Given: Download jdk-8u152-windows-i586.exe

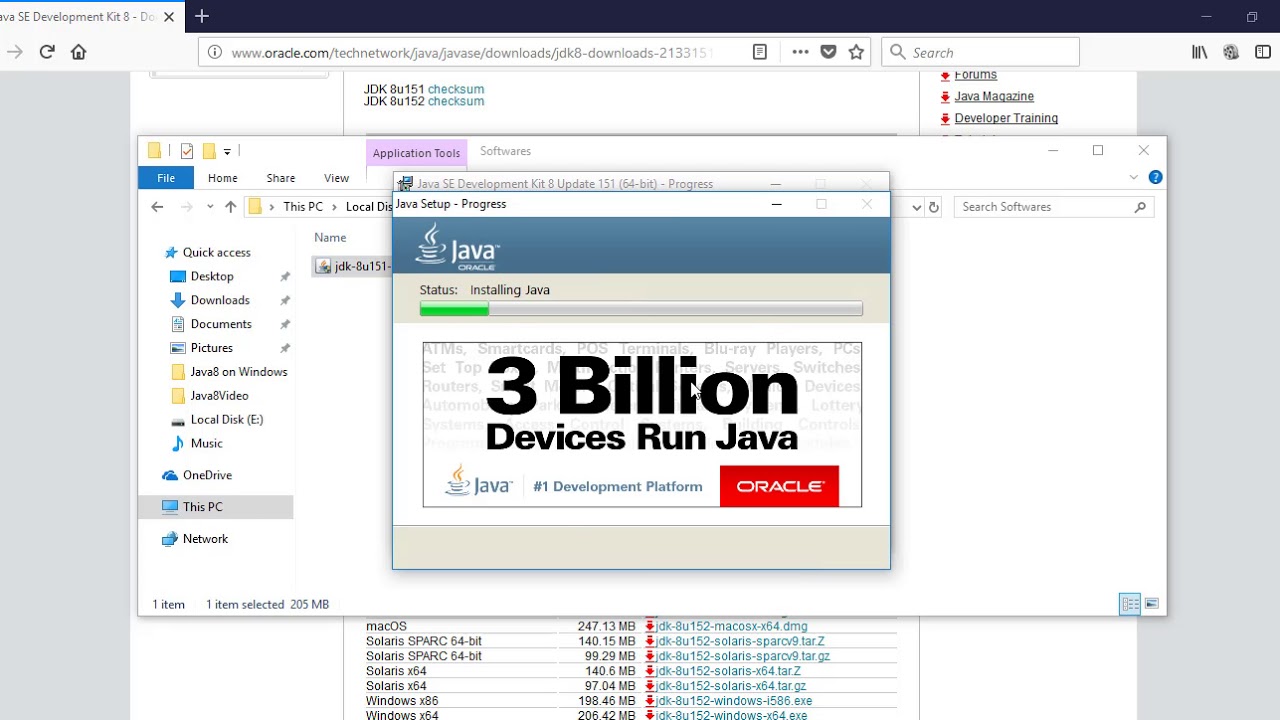Looking at the screenshot, I should 734,701.
